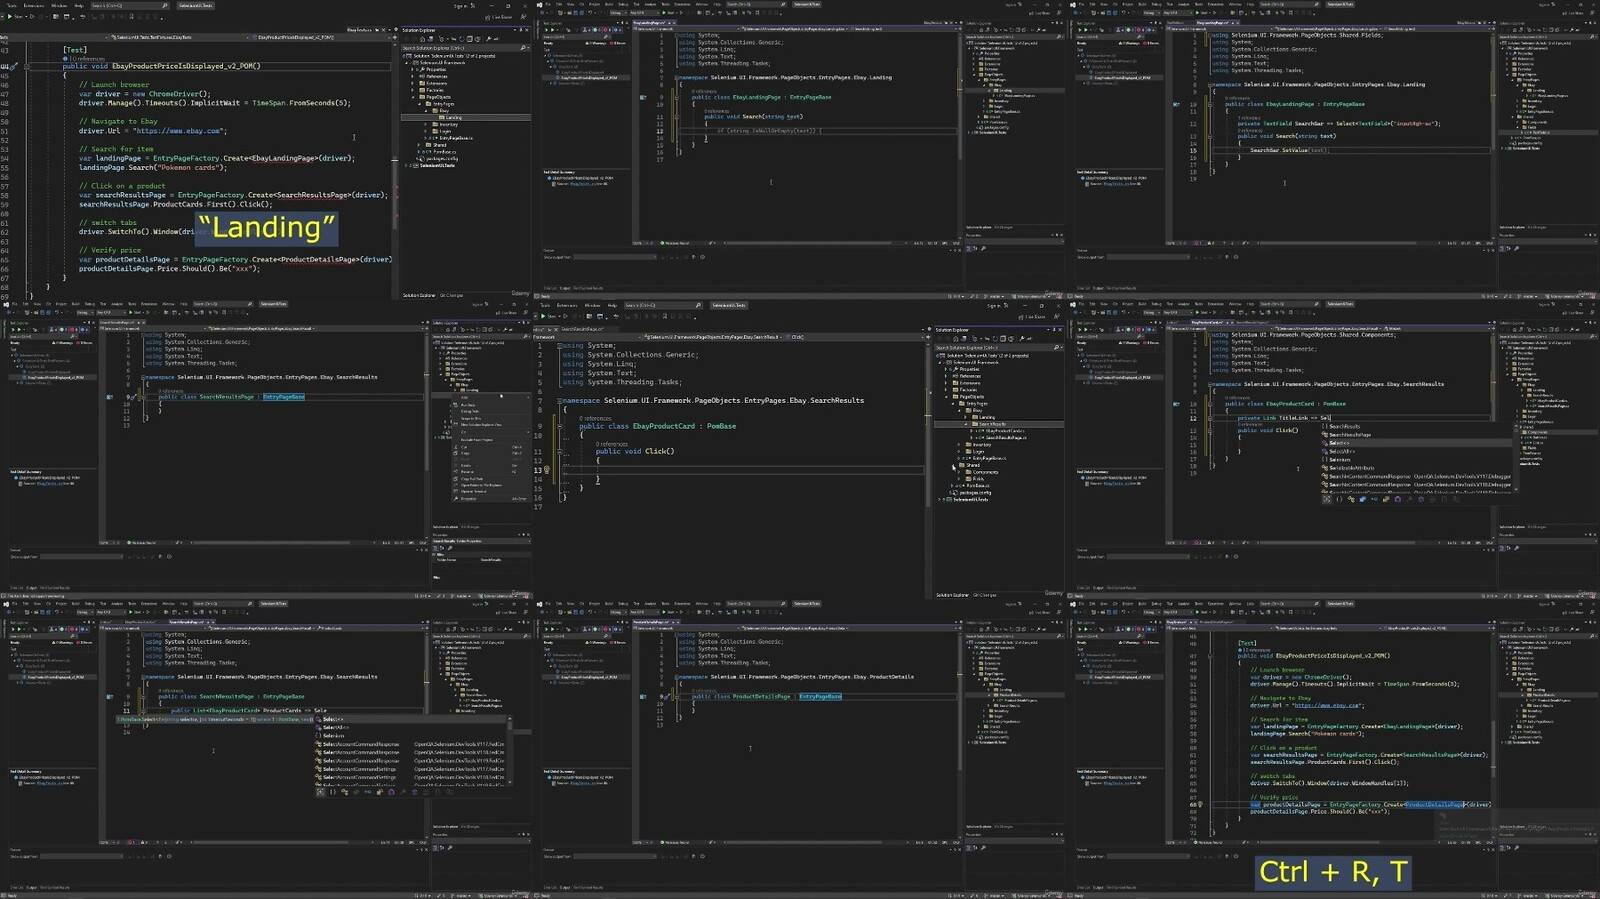Switch to the Git Changes tab in the first frame
Image resolution: width=1600 pixels, height=899 pixels.
(x=452, y=295)
